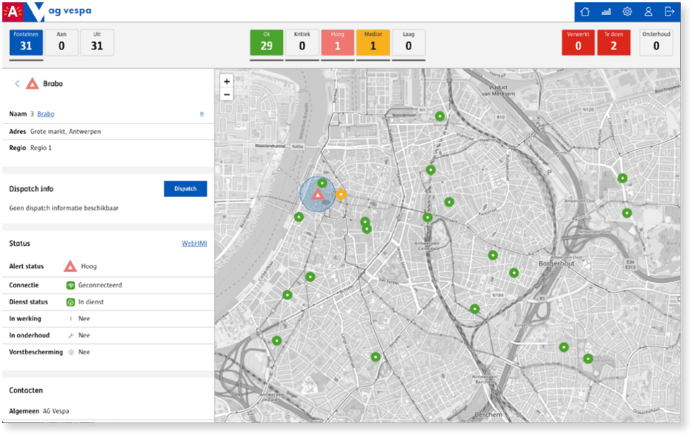
Task: Click the red triangle beside Brabo header
Action: tap(32, 83)
